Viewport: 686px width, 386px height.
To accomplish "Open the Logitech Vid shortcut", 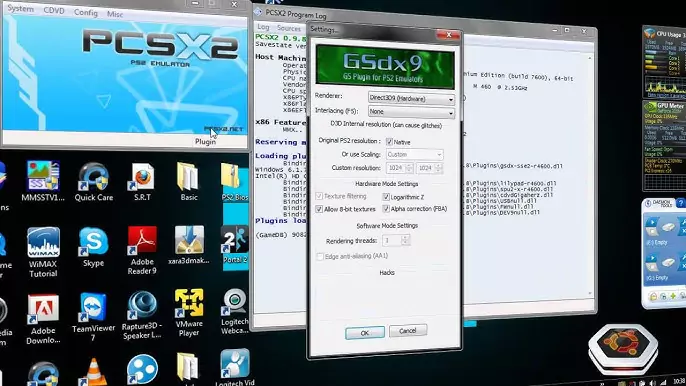I will [x=235, y=368].
